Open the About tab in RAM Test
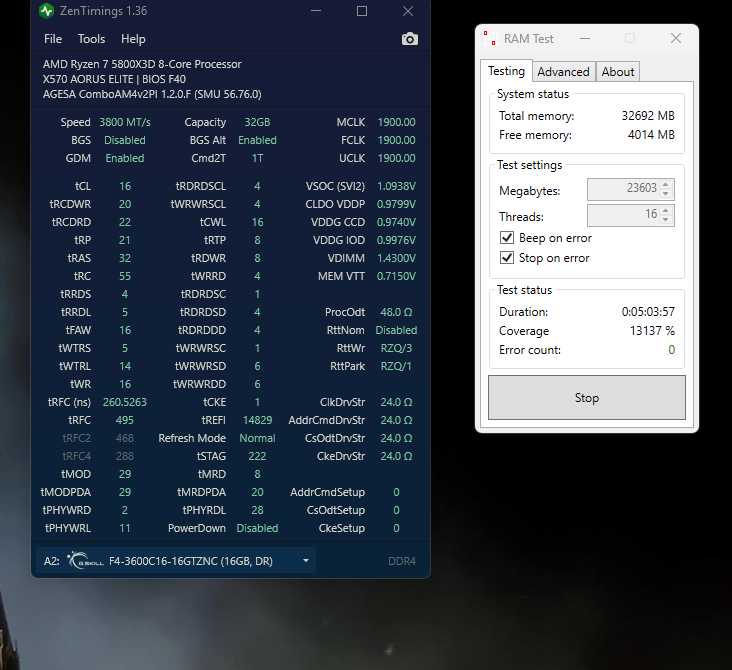The height and width of the screenshot is (670, 732). 618,72
